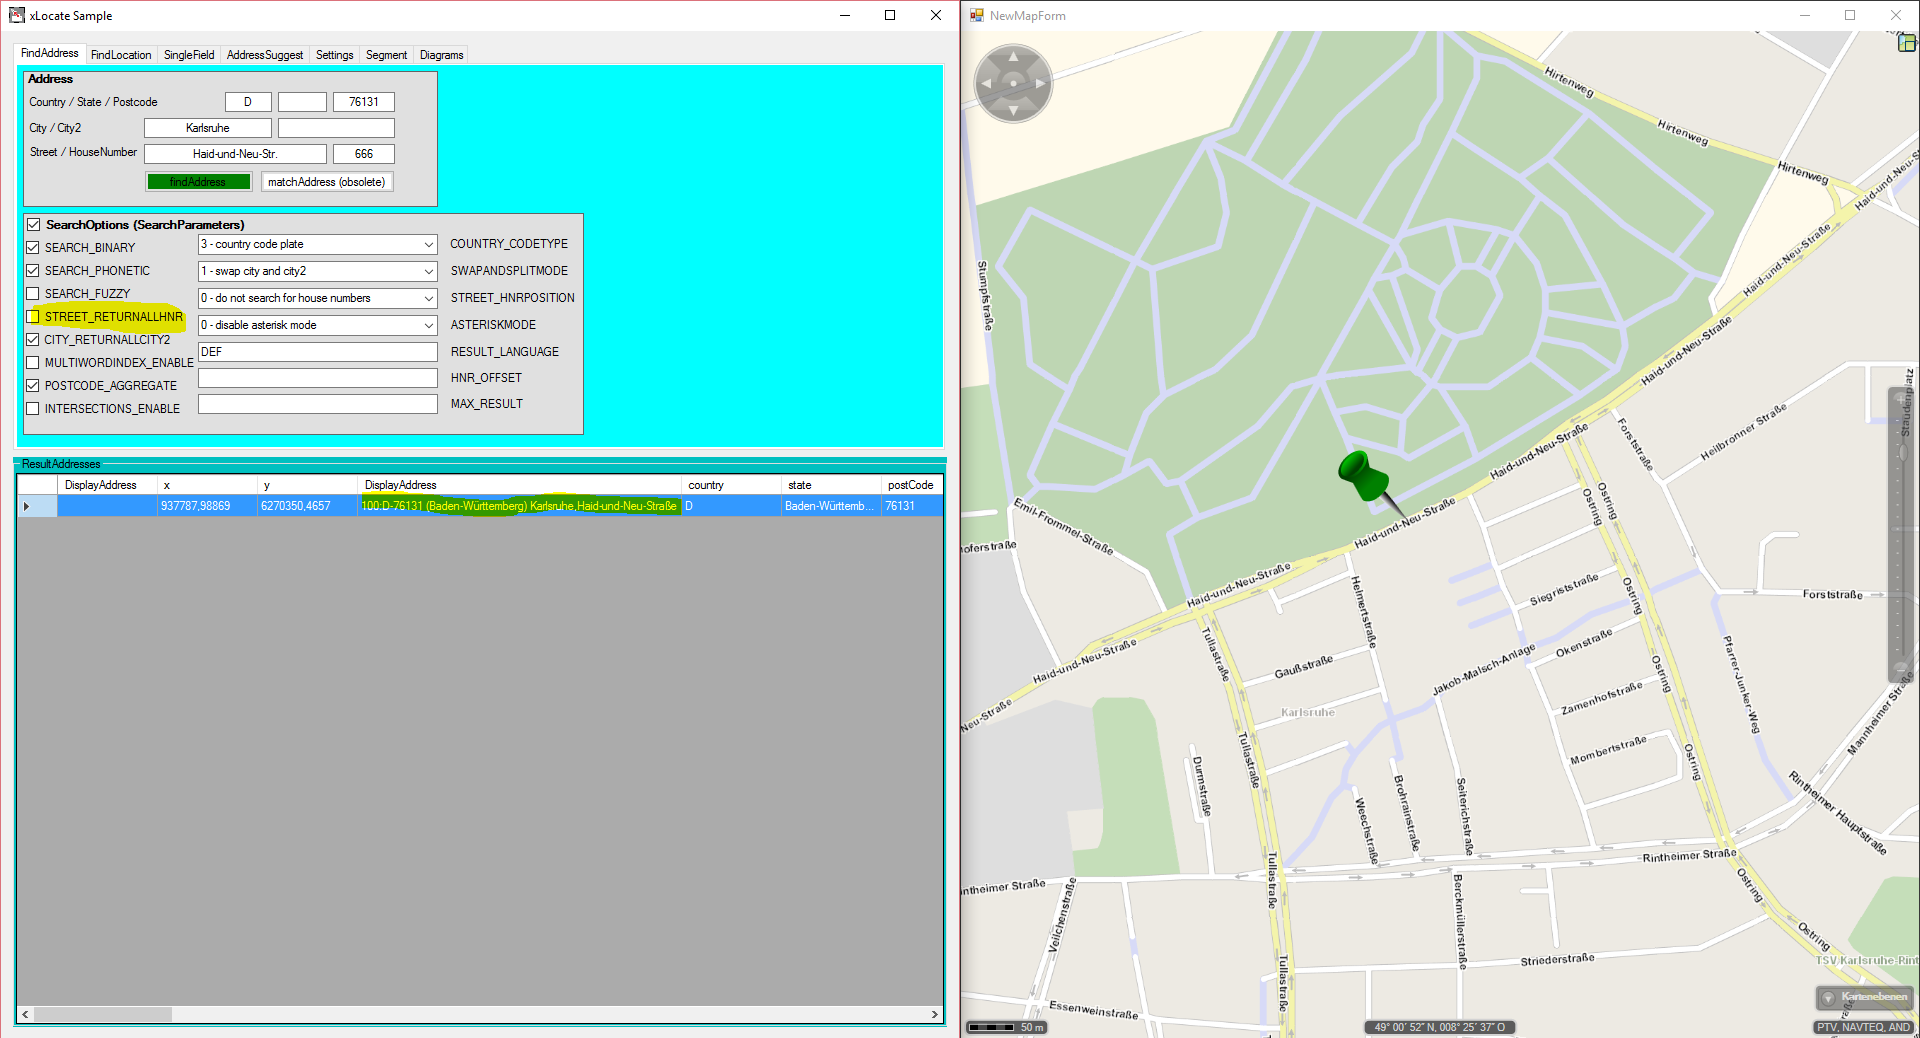Viewport: 1920px width, 1038px height.
Task: Pan map up with navigation arrow
Action: (1013, 57)
